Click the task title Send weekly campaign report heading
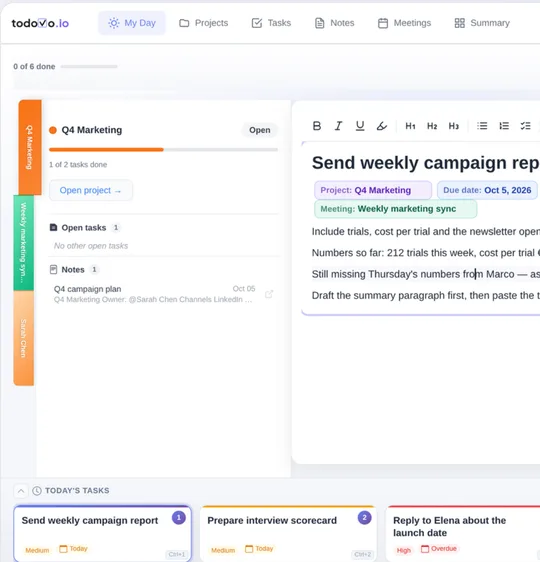Image resolution: width=540 pixels, height=562 pixels. (426, 163)
